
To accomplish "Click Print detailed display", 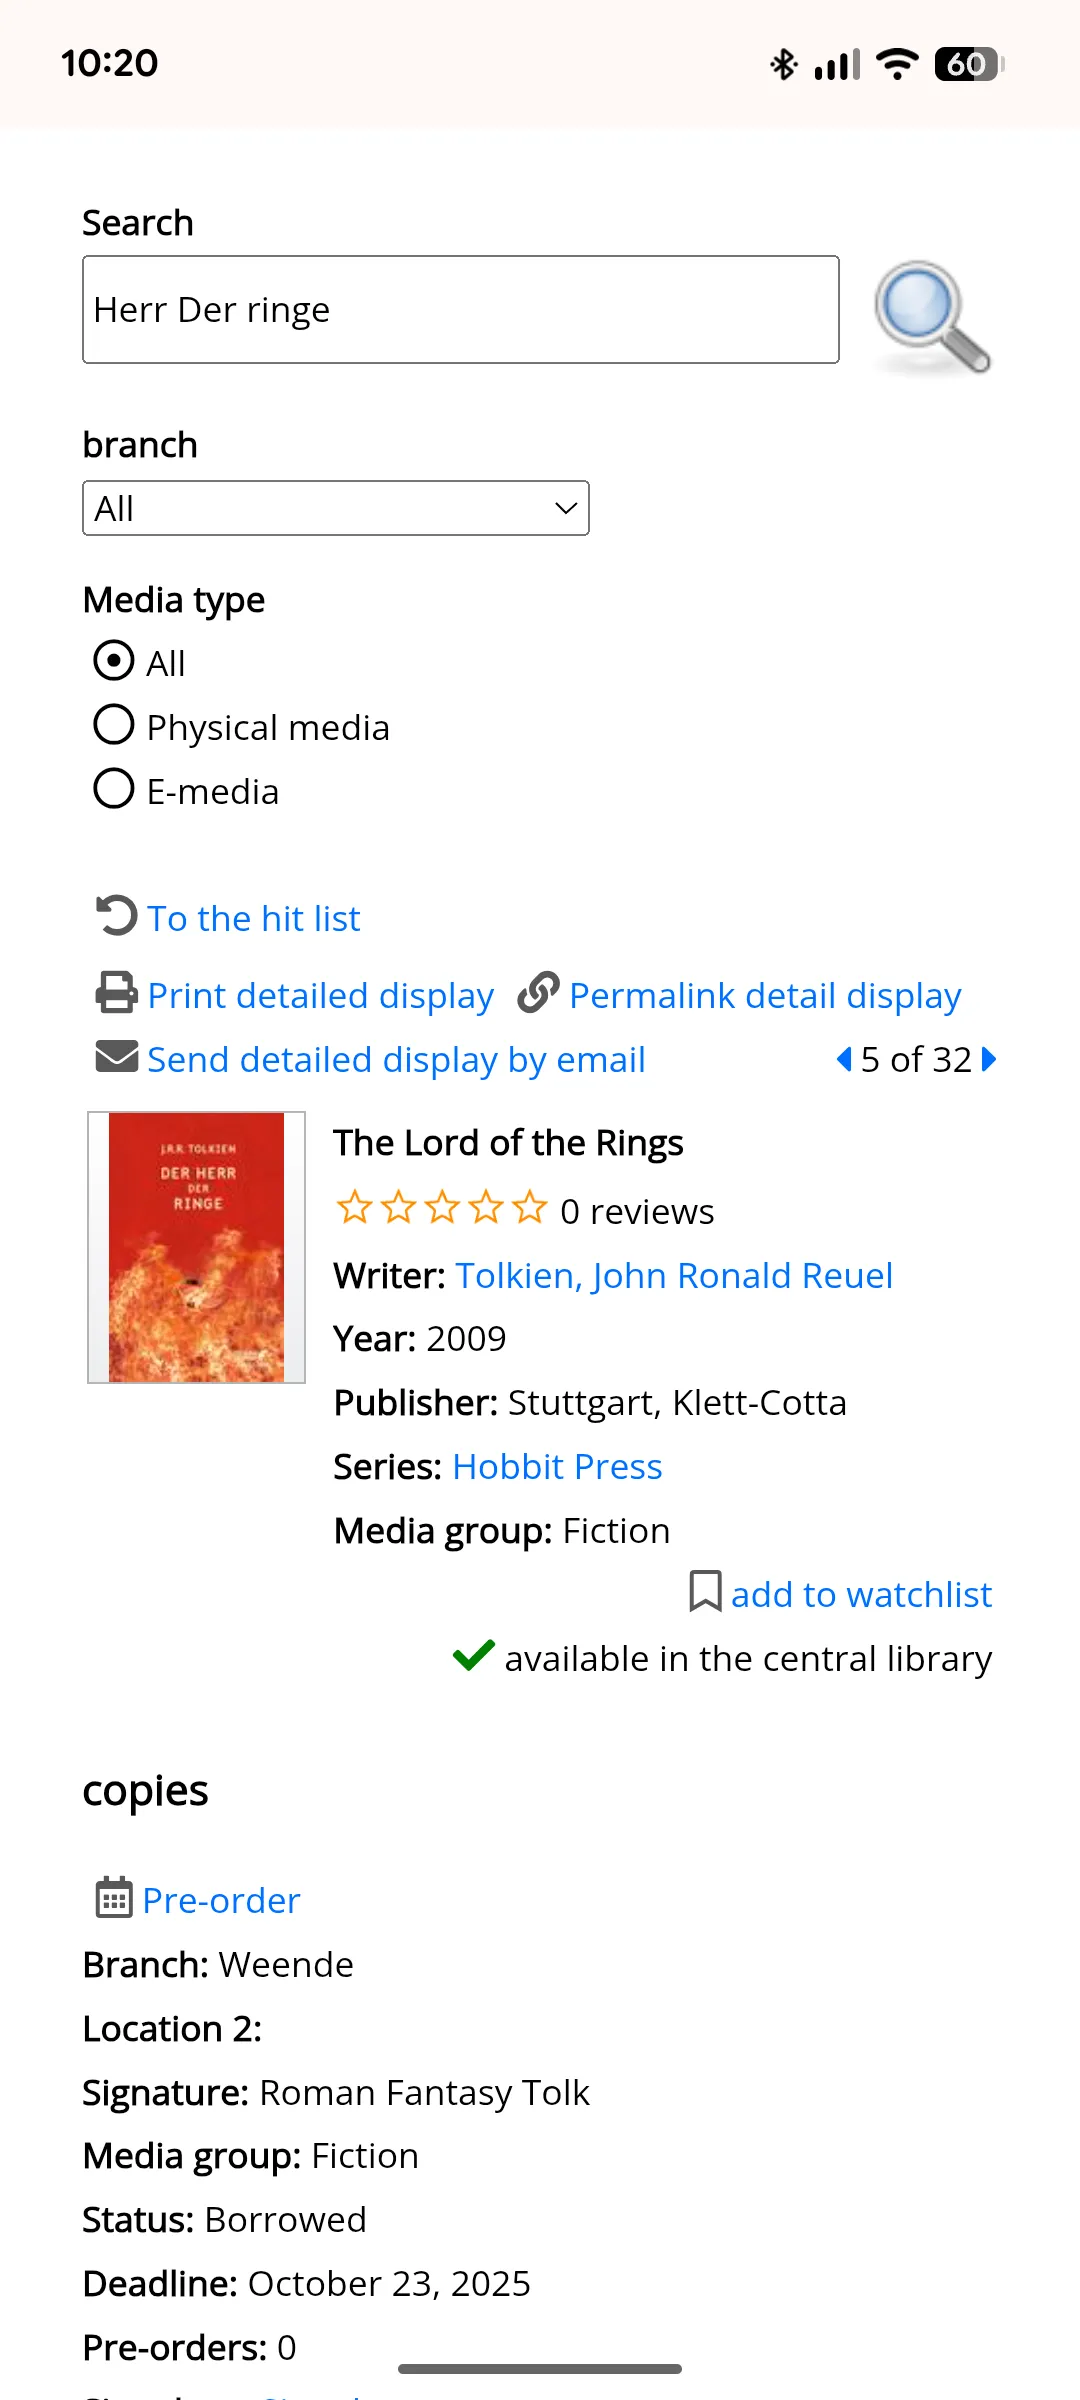I will (319, 994).
